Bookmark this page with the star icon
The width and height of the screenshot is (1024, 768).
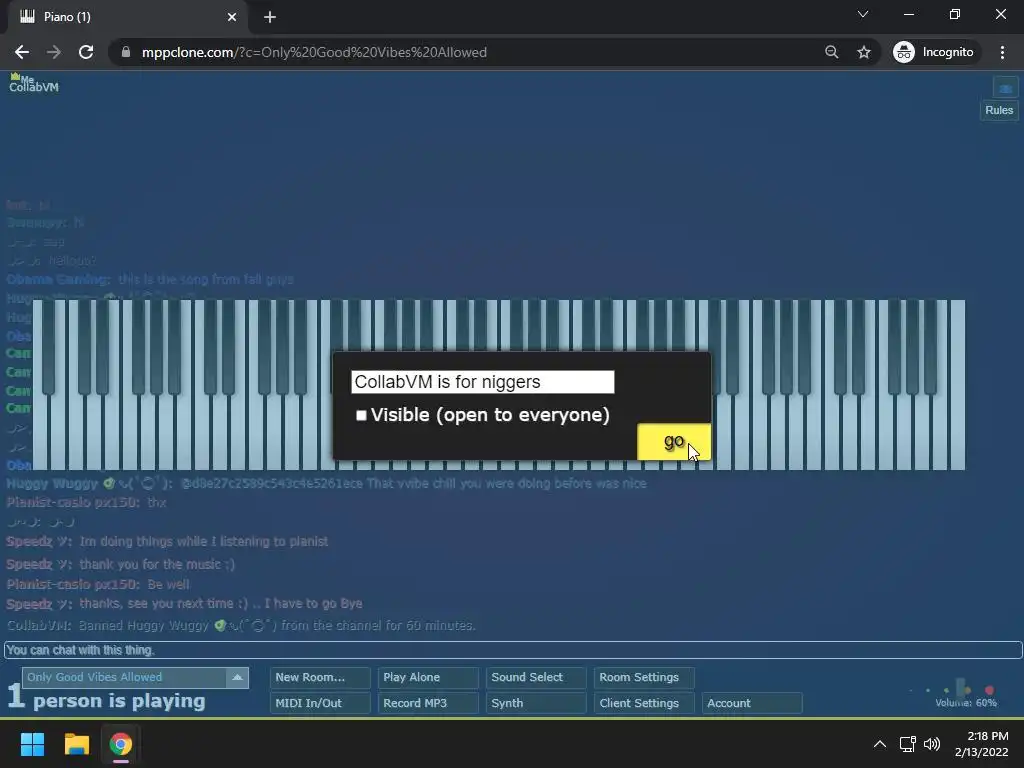(864, 52)
